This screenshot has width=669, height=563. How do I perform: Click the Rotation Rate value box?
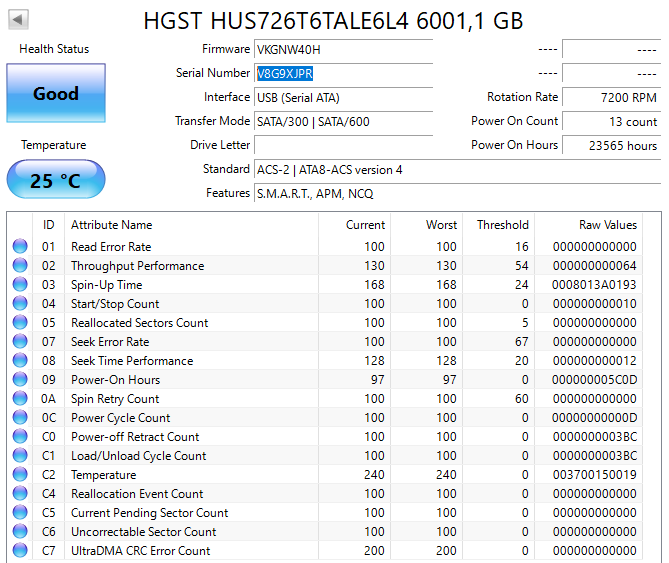[611, 98]
